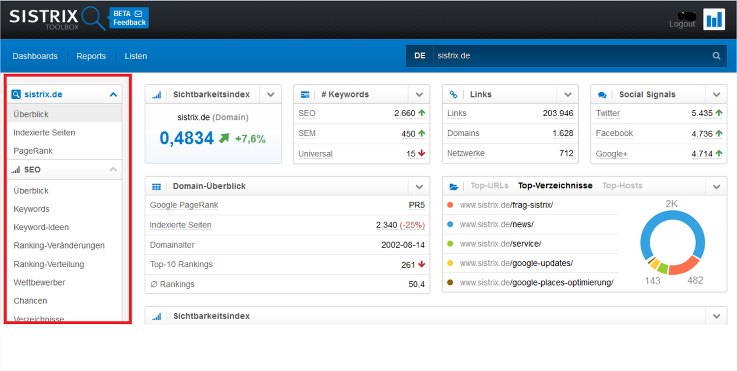Screen dimensions: 737x371
Task: Open Chancen in sidebar
Action: (31, 300)
